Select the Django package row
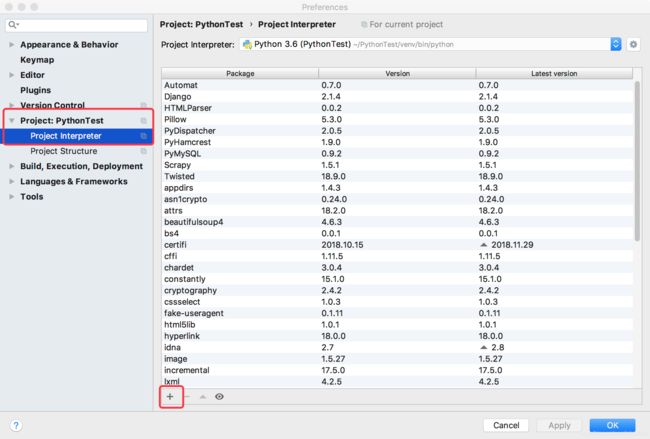 (397, 97)
